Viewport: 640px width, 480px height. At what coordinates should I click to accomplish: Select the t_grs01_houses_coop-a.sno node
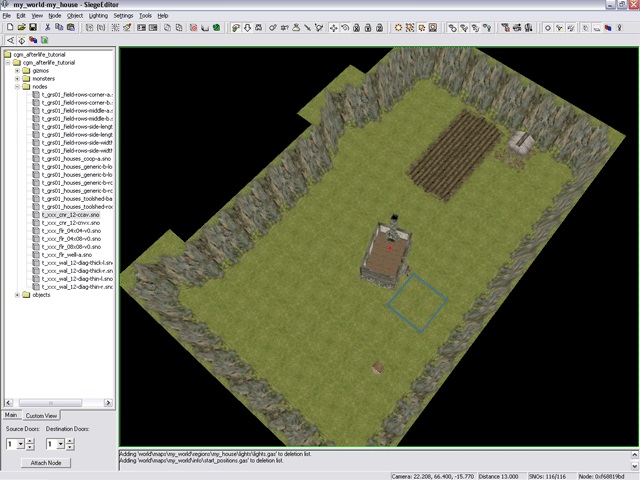pos(76,159)
